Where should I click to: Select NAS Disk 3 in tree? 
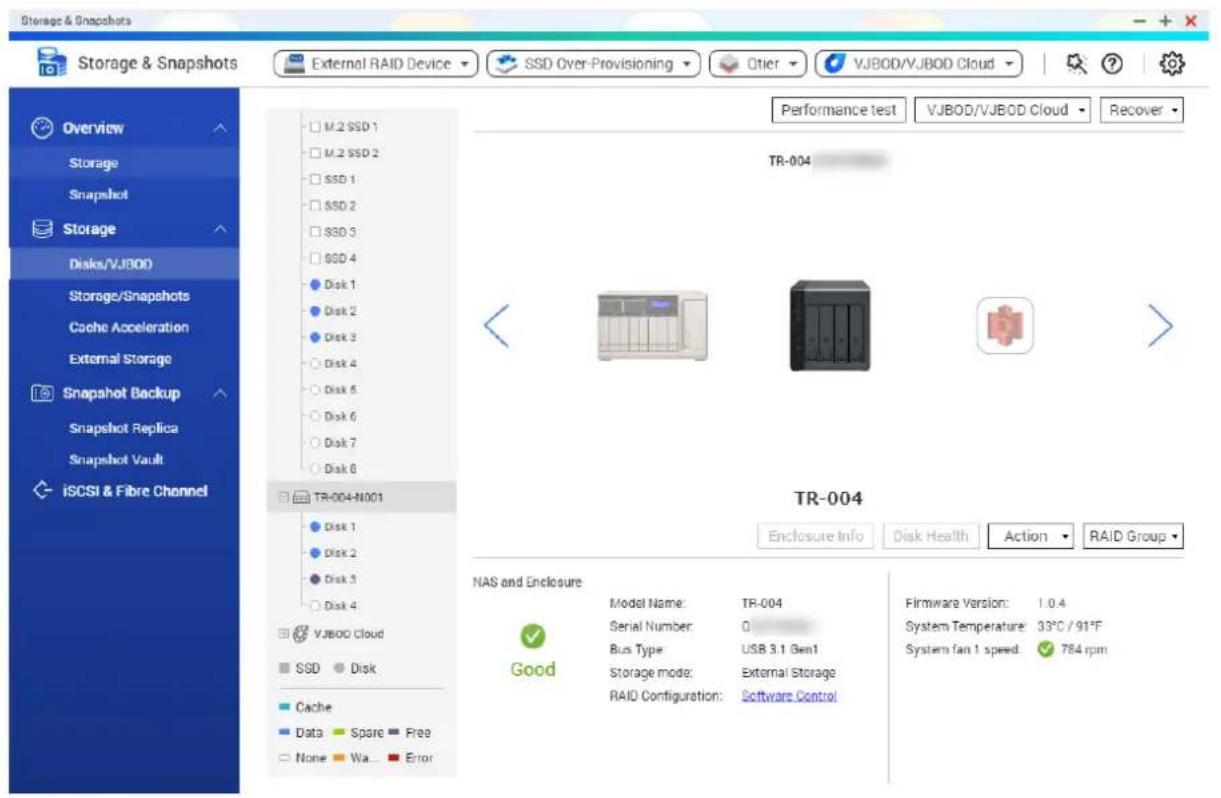tap(333, 337)
